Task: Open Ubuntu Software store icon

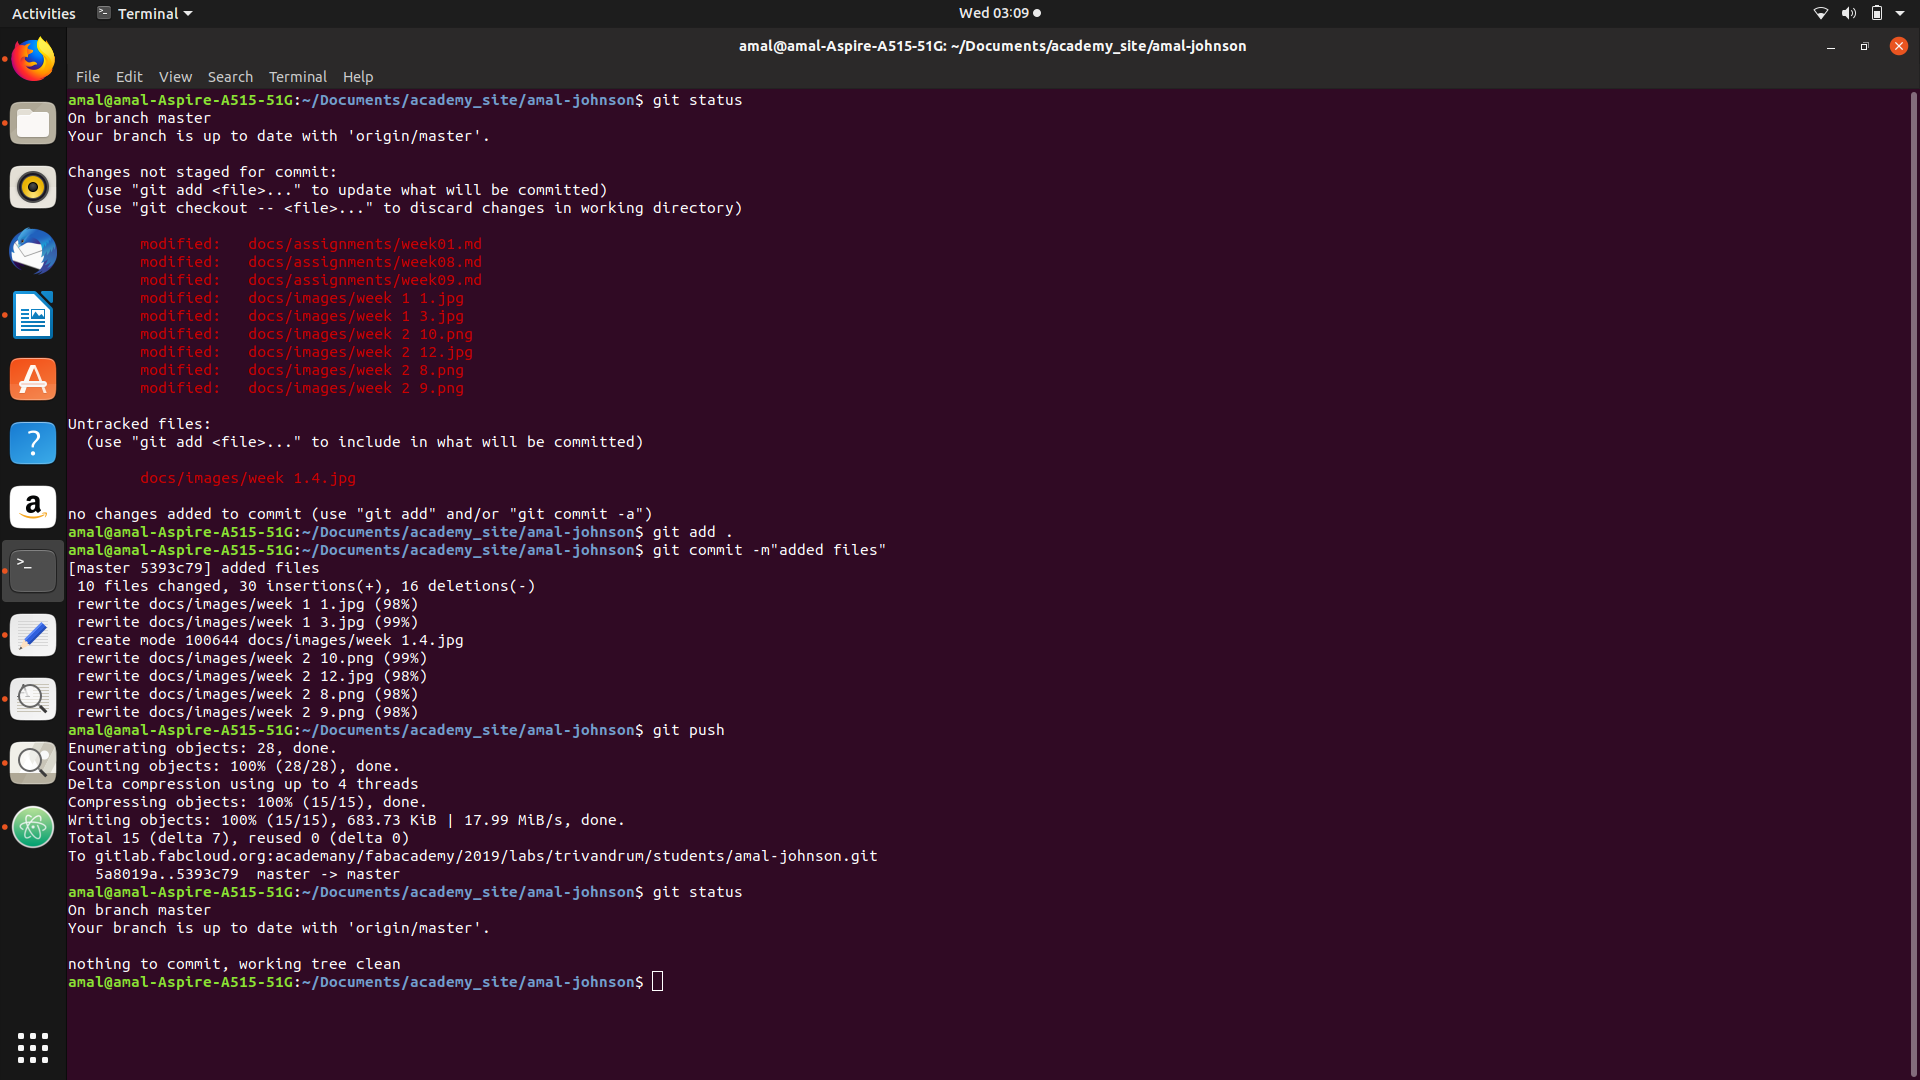Action: (x=33, y=380)
